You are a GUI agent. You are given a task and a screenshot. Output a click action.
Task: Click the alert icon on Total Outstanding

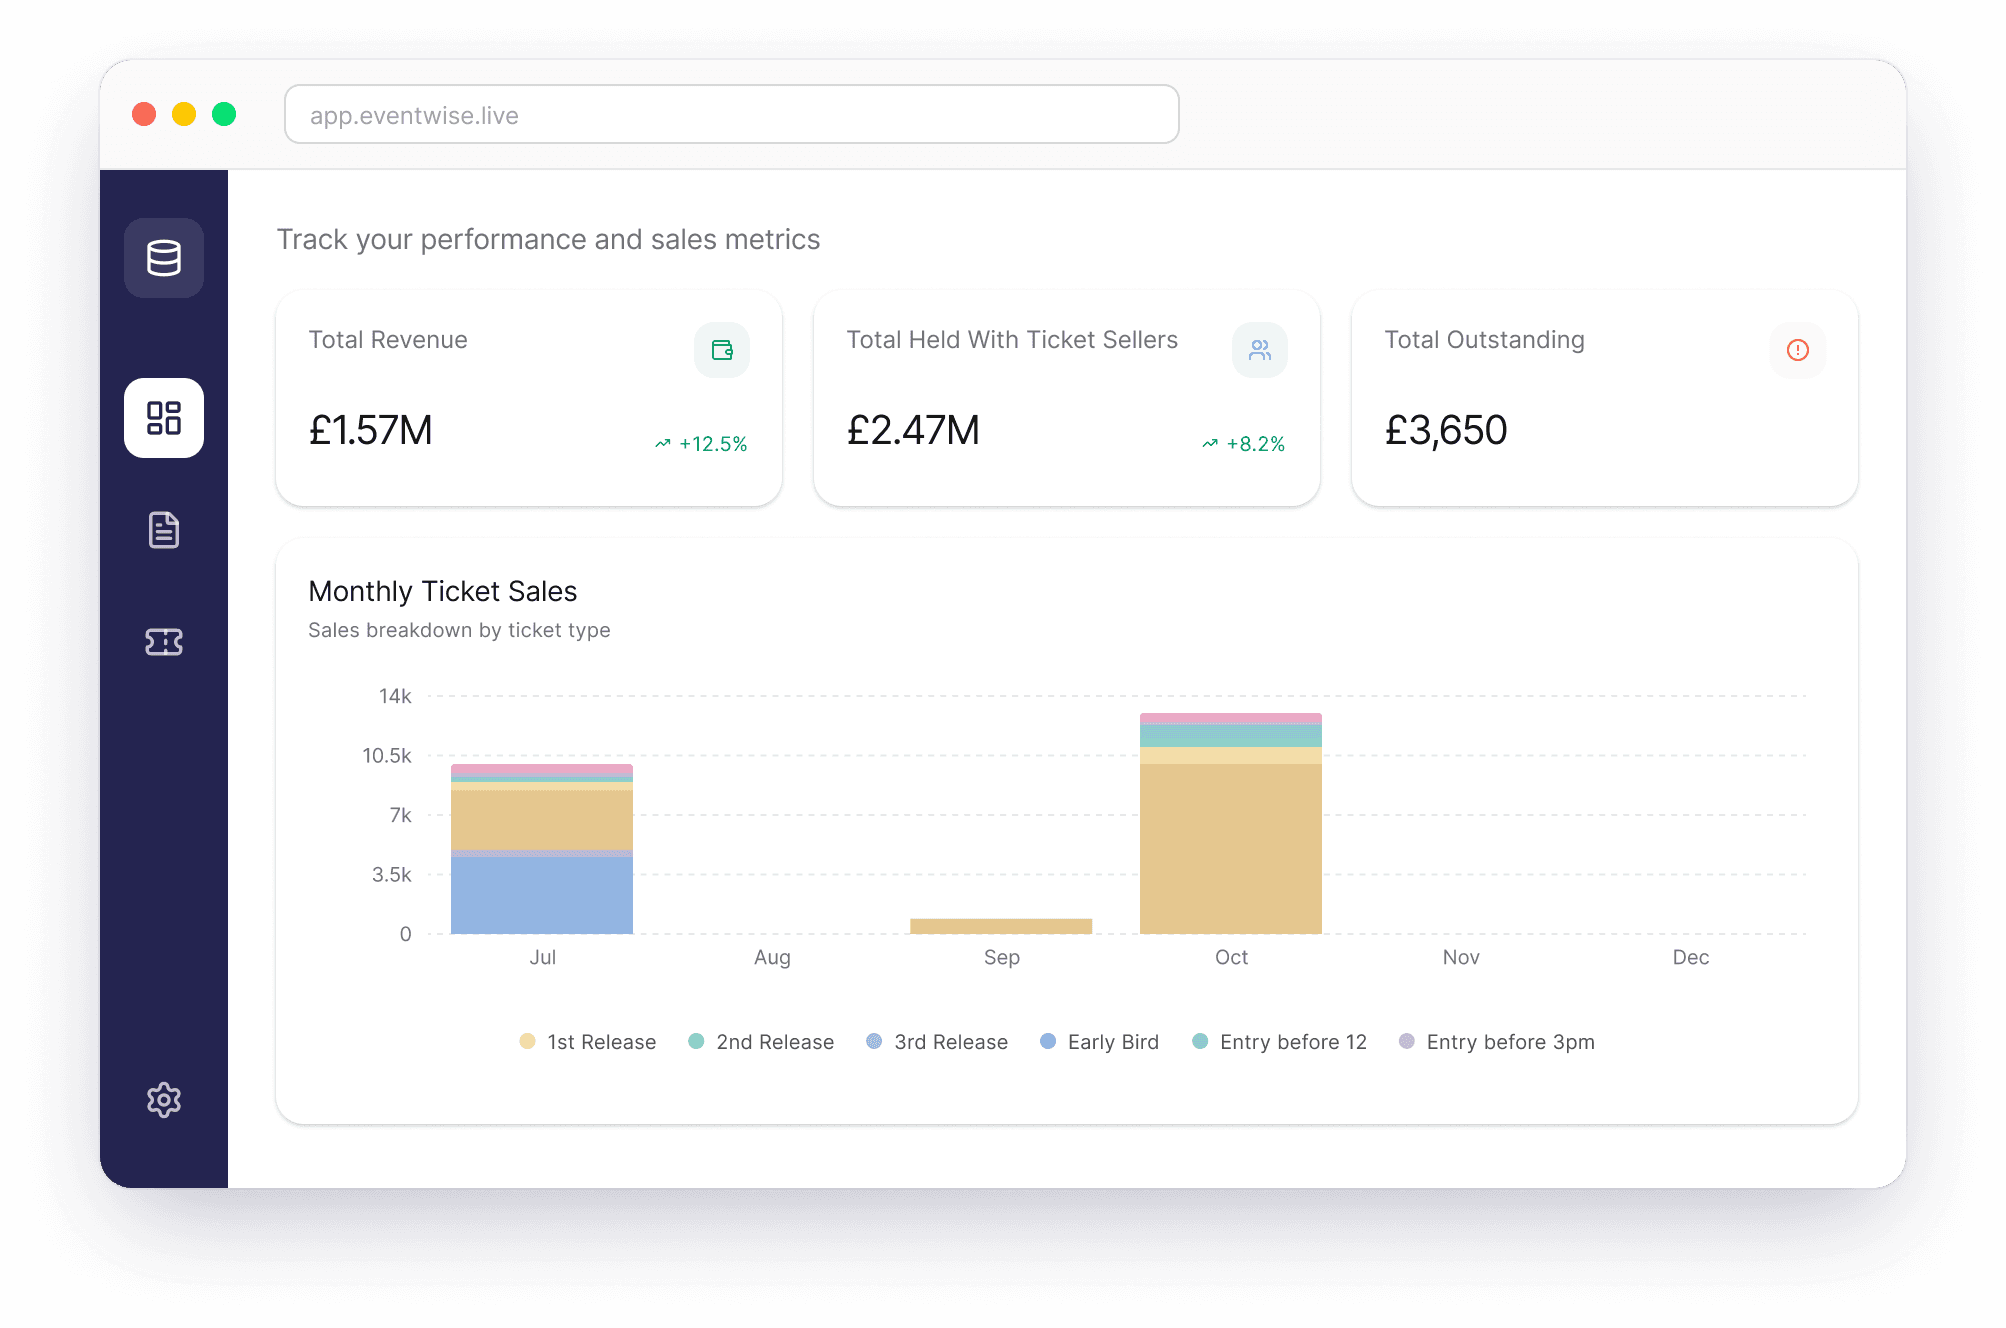(x=1798, y=350)
